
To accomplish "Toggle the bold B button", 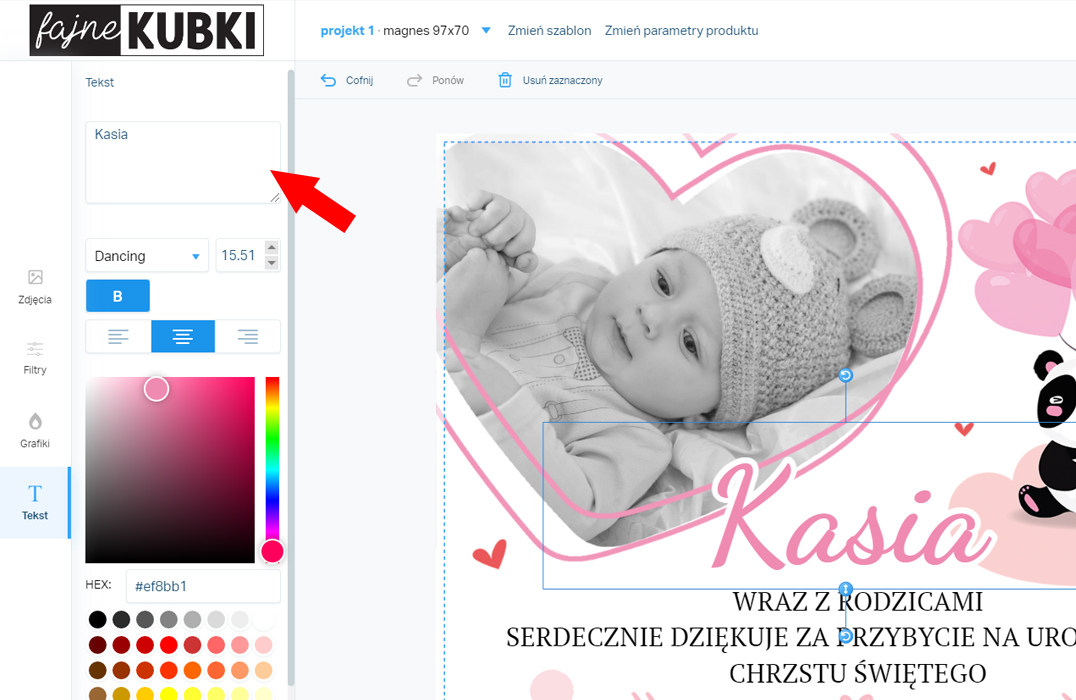I will click(117, 296).
